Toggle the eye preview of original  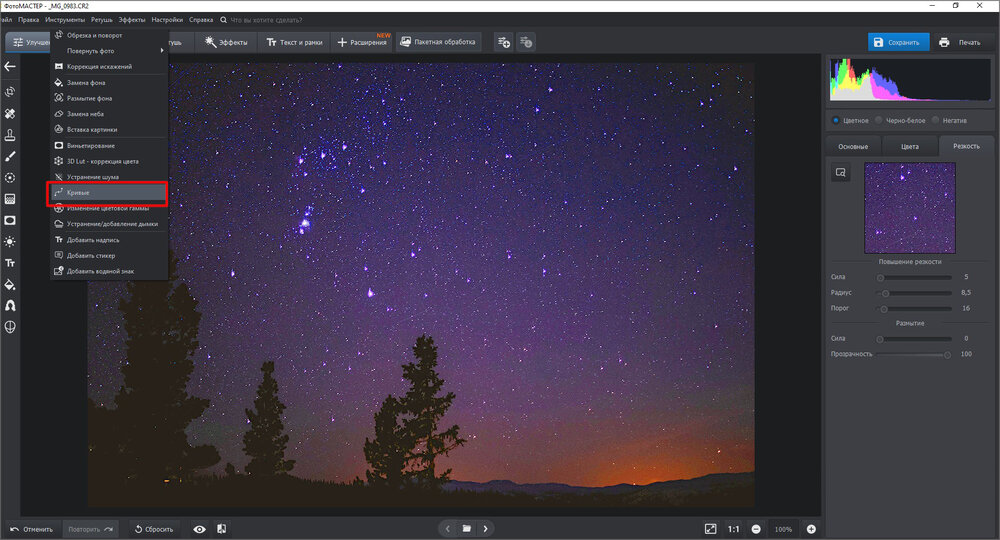199,529
